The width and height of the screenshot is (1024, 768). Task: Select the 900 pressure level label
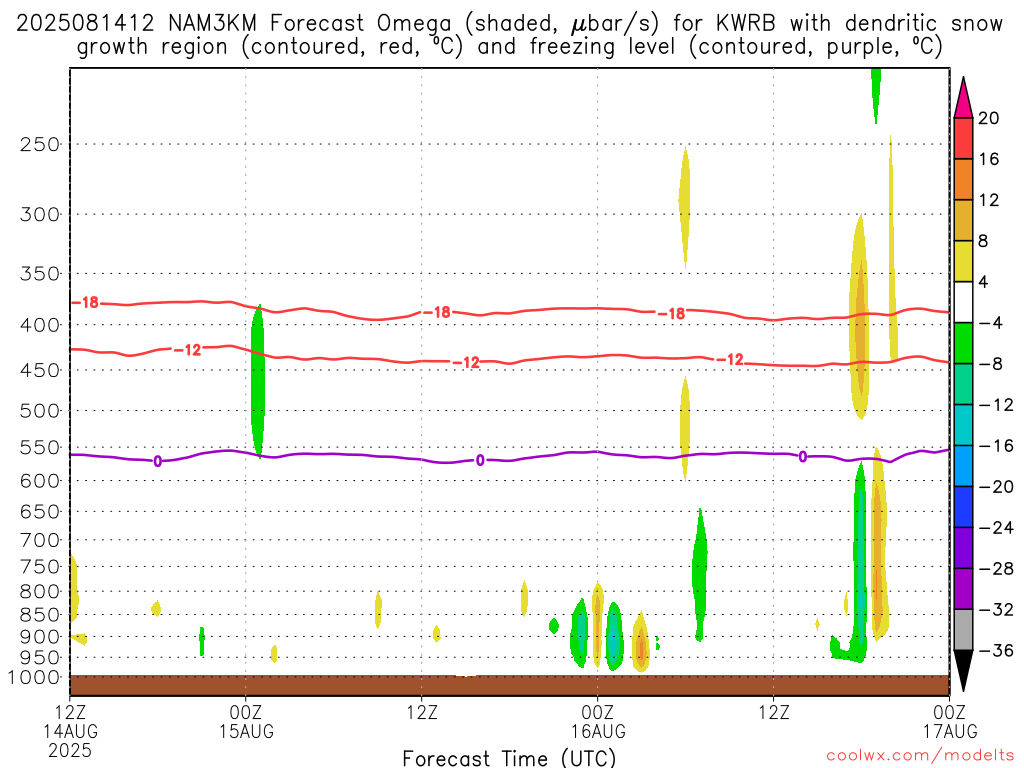(x=40, y=637)
